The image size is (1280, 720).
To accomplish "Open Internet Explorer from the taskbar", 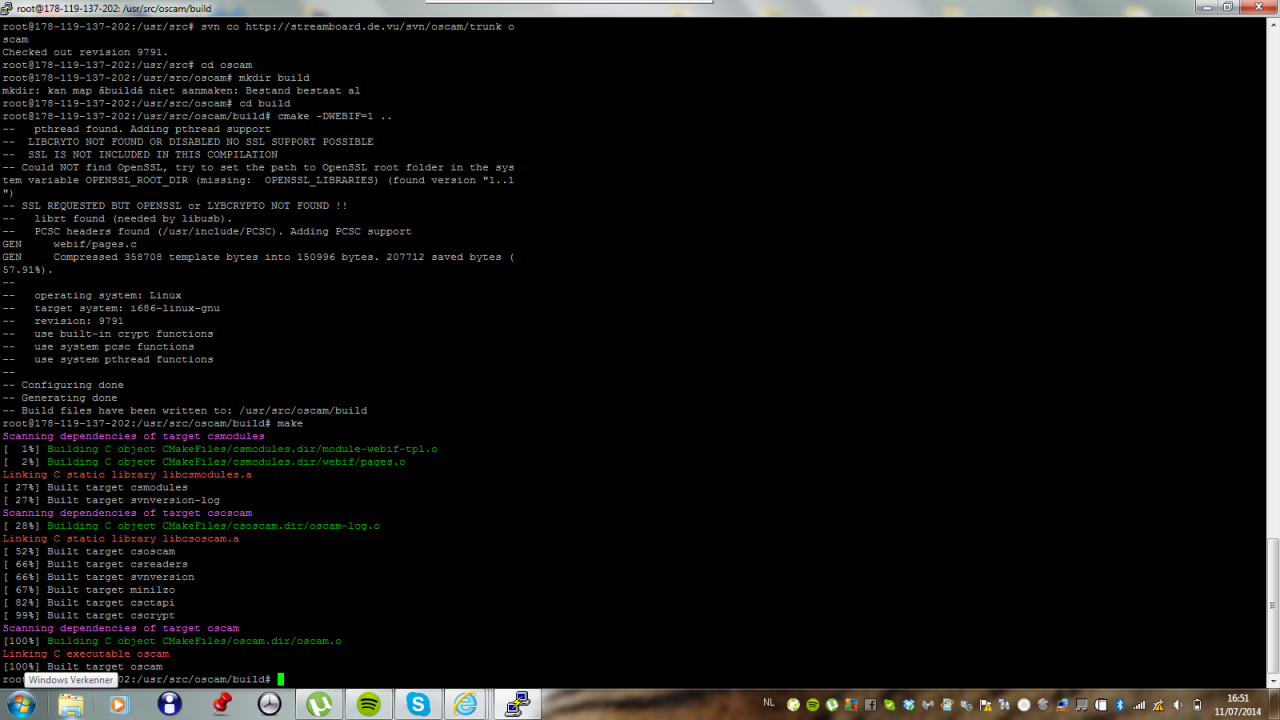I will [466, 704].
